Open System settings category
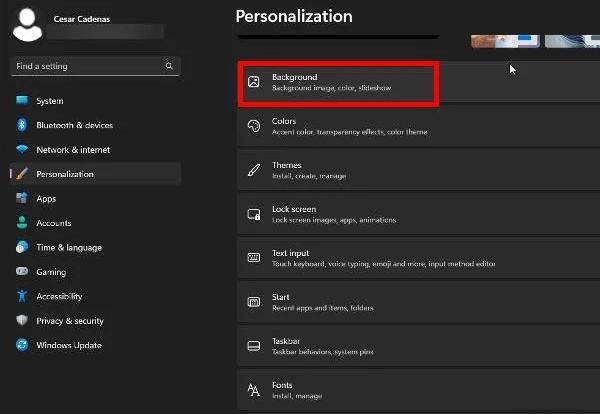The image size is (600, 414). (x=95, y=101)
